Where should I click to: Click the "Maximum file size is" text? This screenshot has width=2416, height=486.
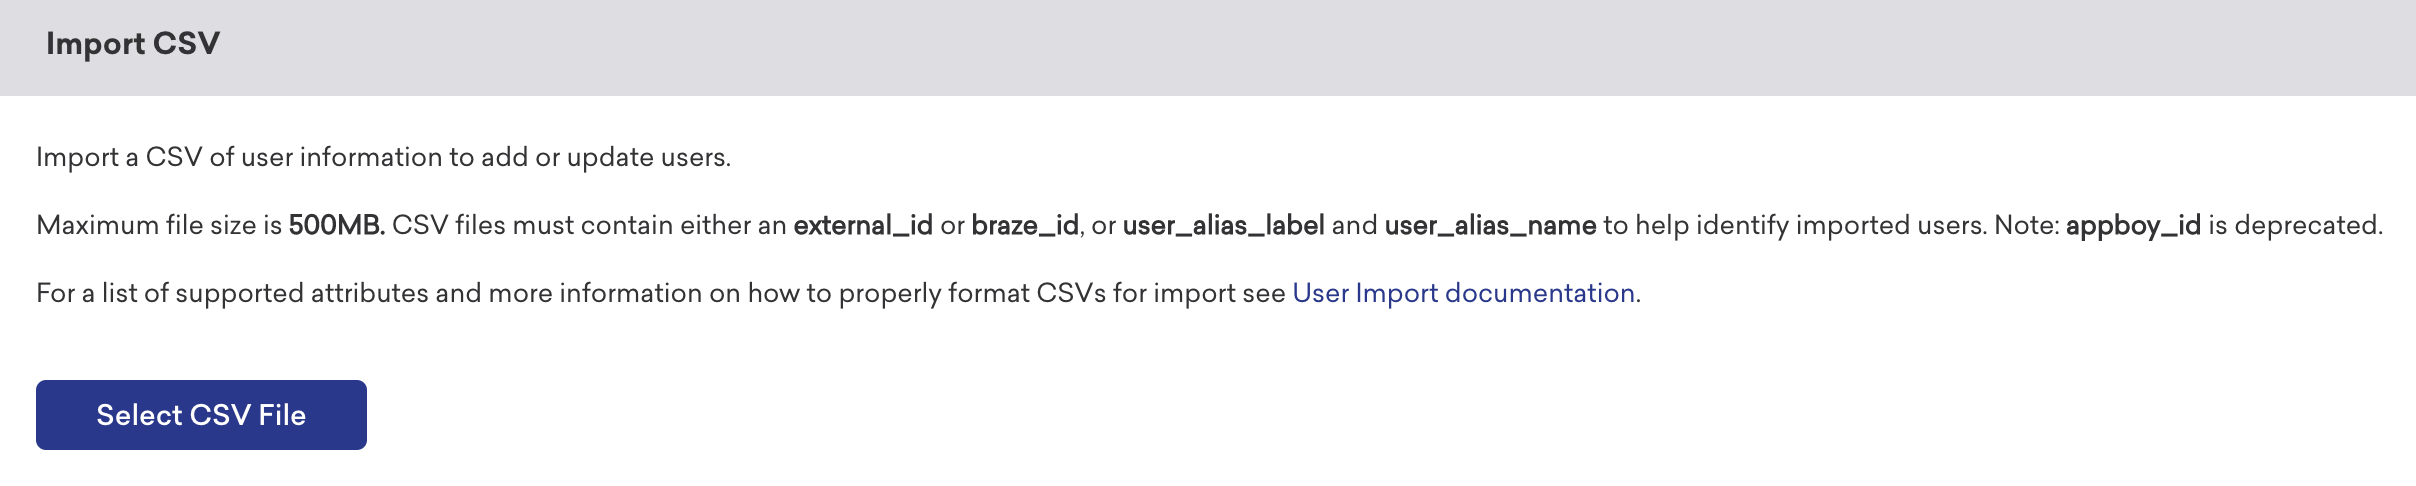coord(159,225)
